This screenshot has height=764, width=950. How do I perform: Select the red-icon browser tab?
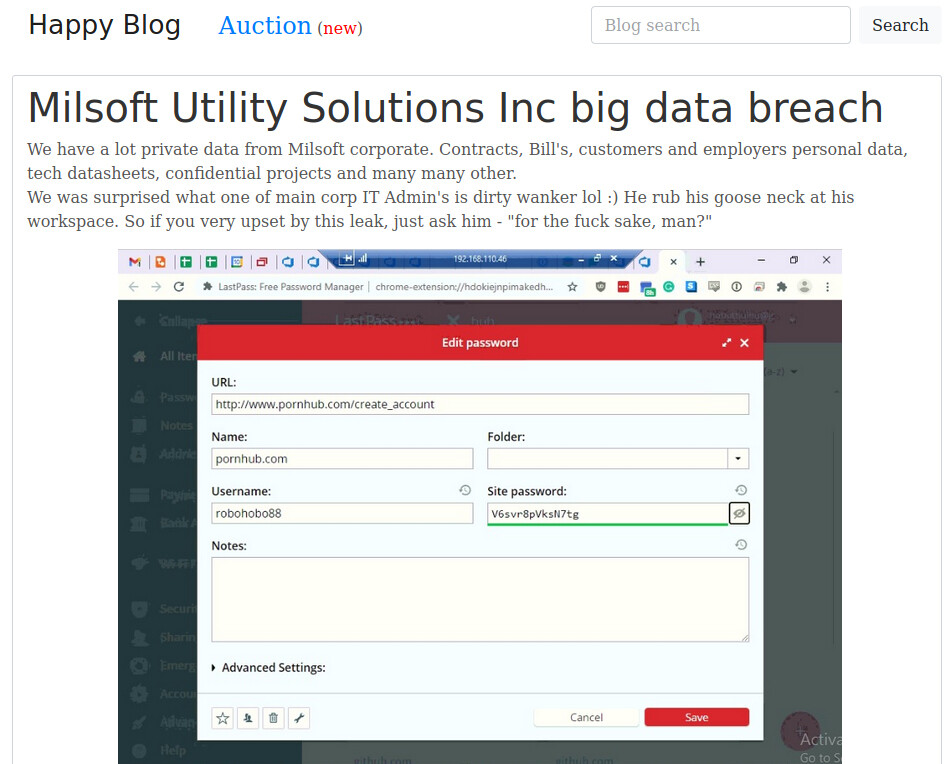(x=262, y=262)
